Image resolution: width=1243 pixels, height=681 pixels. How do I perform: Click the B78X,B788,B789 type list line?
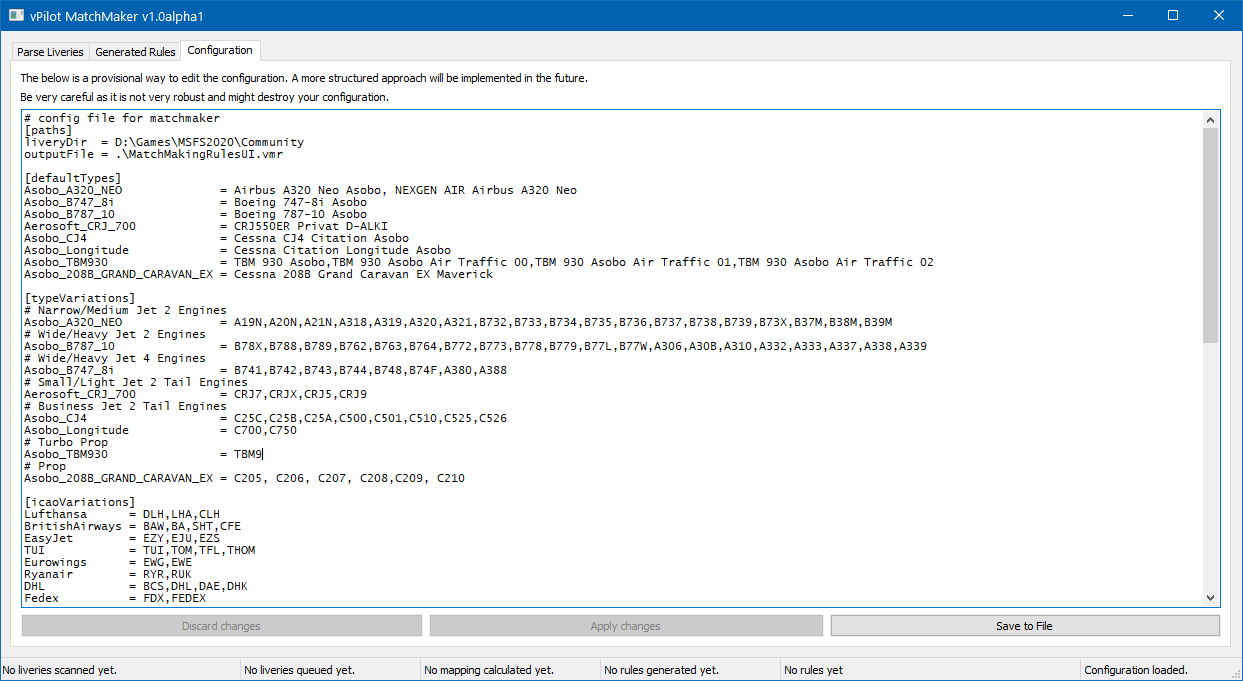(x=476, y=346)
